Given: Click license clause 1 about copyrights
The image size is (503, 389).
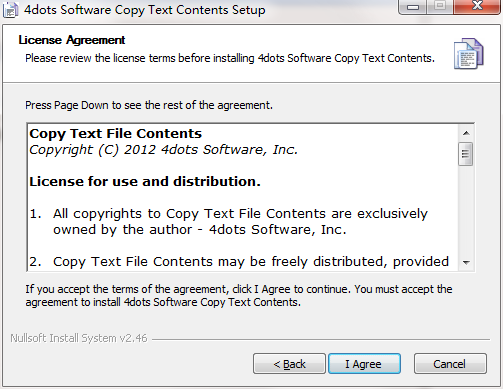Looking at the screenshot, I should 229,221.
